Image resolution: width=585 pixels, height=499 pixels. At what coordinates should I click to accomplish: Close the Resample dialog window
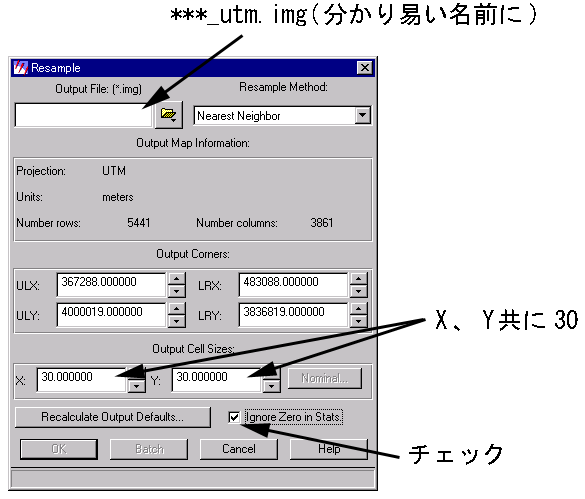365,68
